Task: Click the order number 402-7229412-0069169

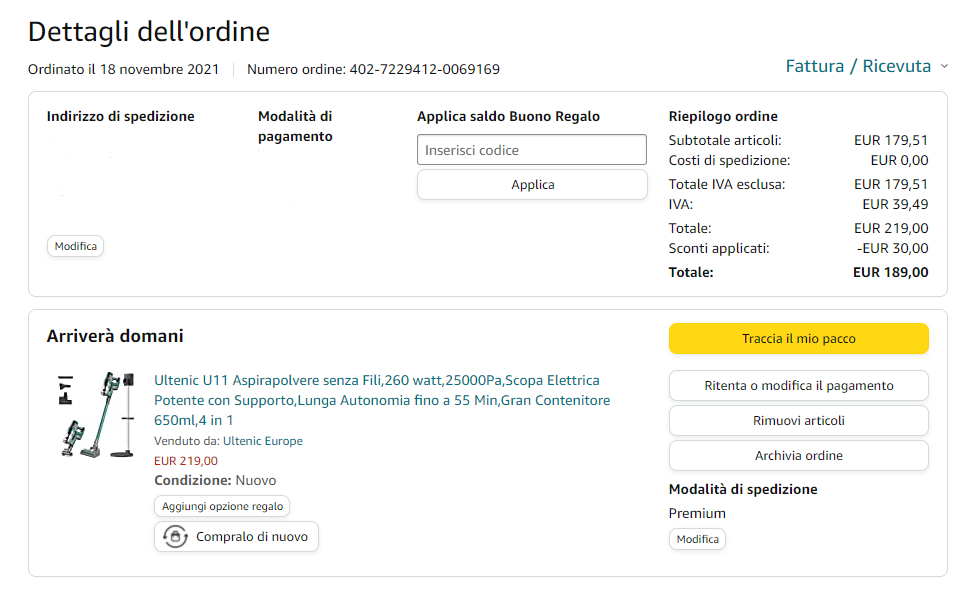Action: (x=424, y=69)
